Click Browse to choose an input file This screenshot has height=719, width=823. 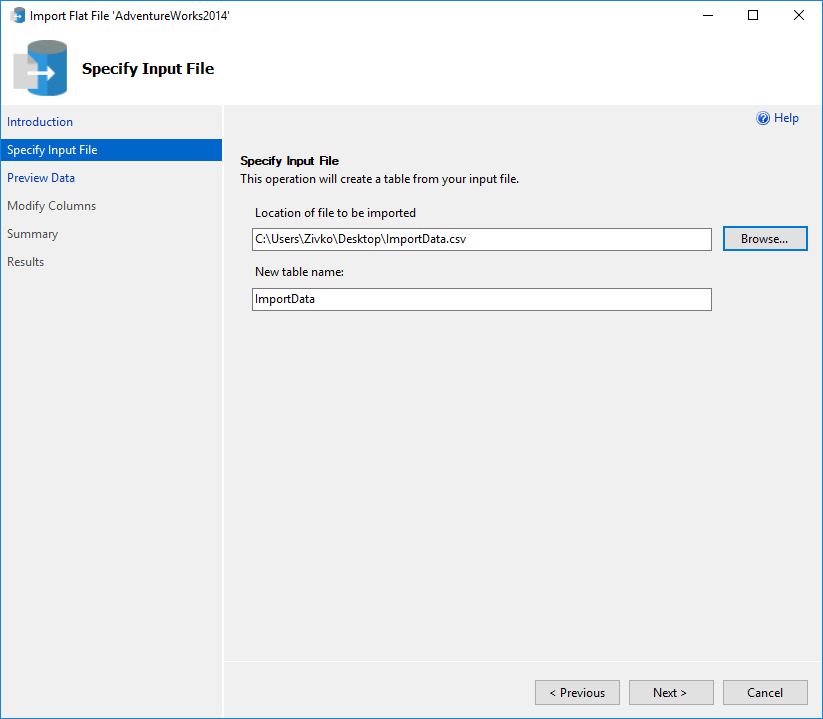coord(764,238)
